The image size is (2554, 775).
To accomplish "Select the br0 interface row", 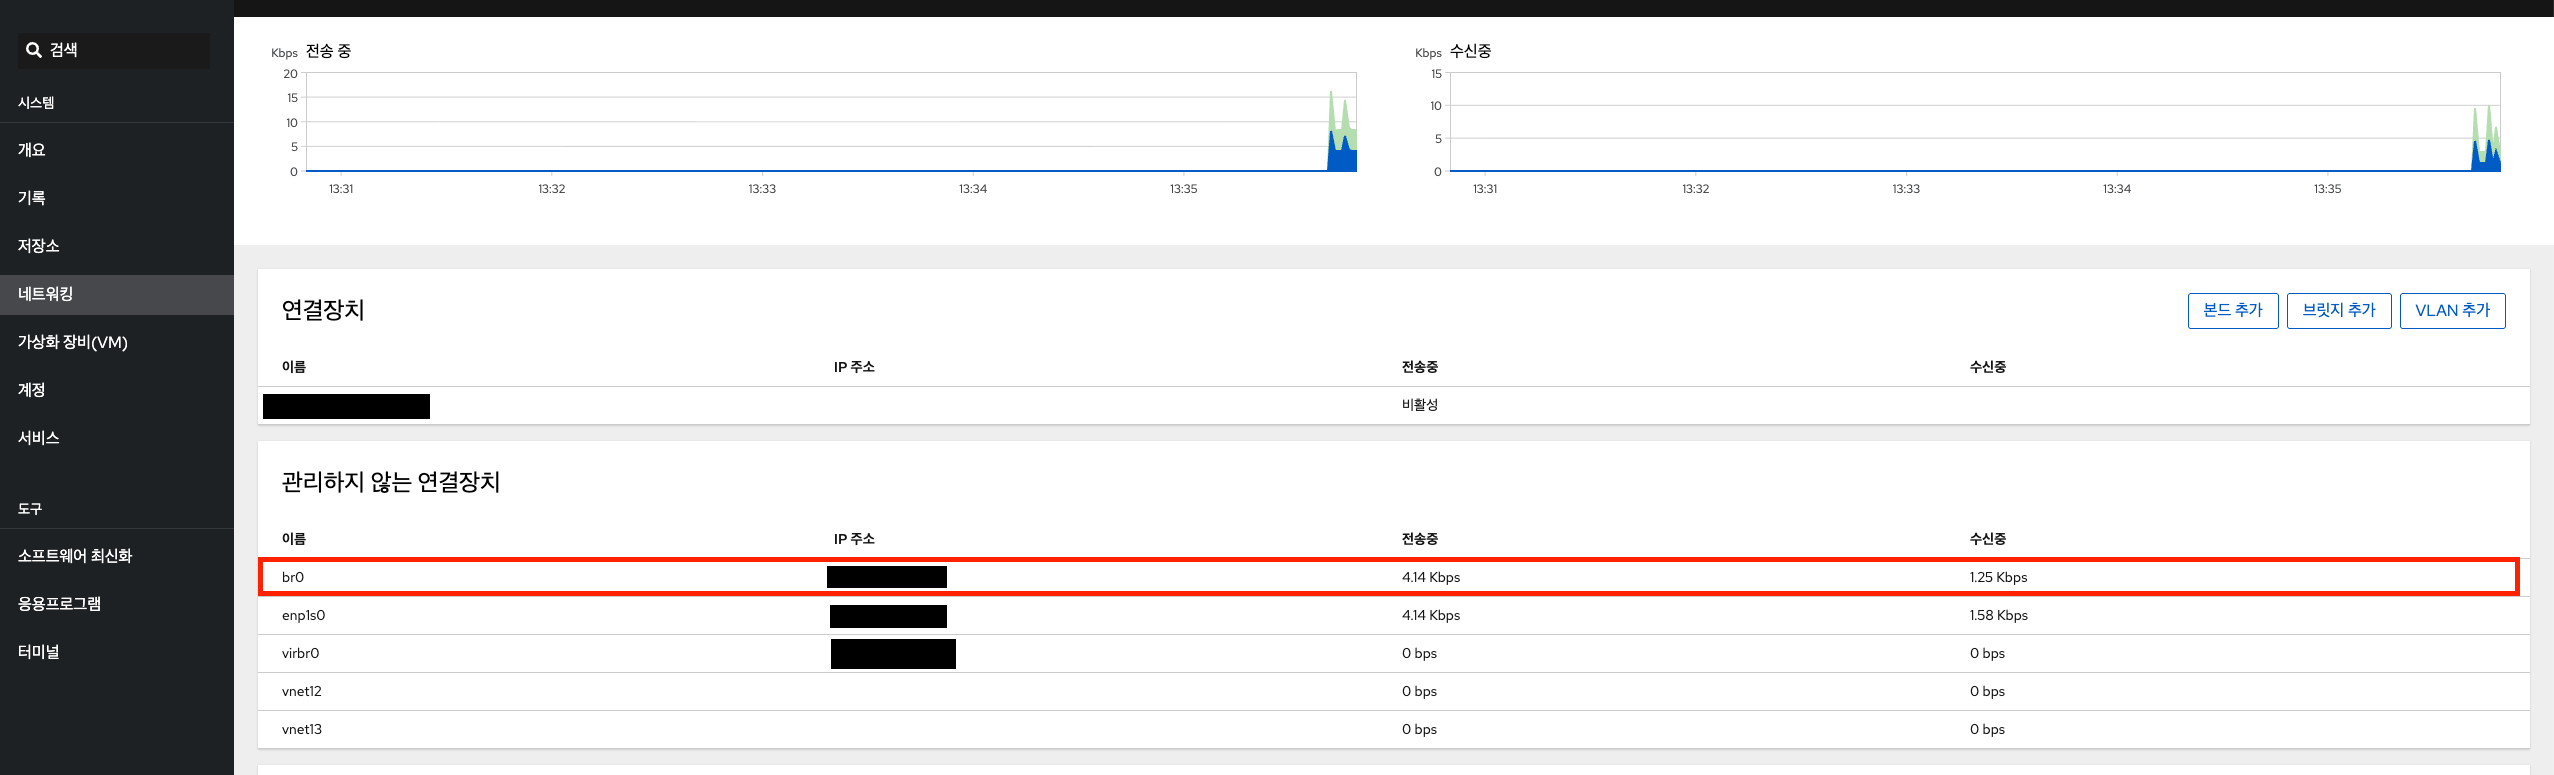I will point(293,577).
